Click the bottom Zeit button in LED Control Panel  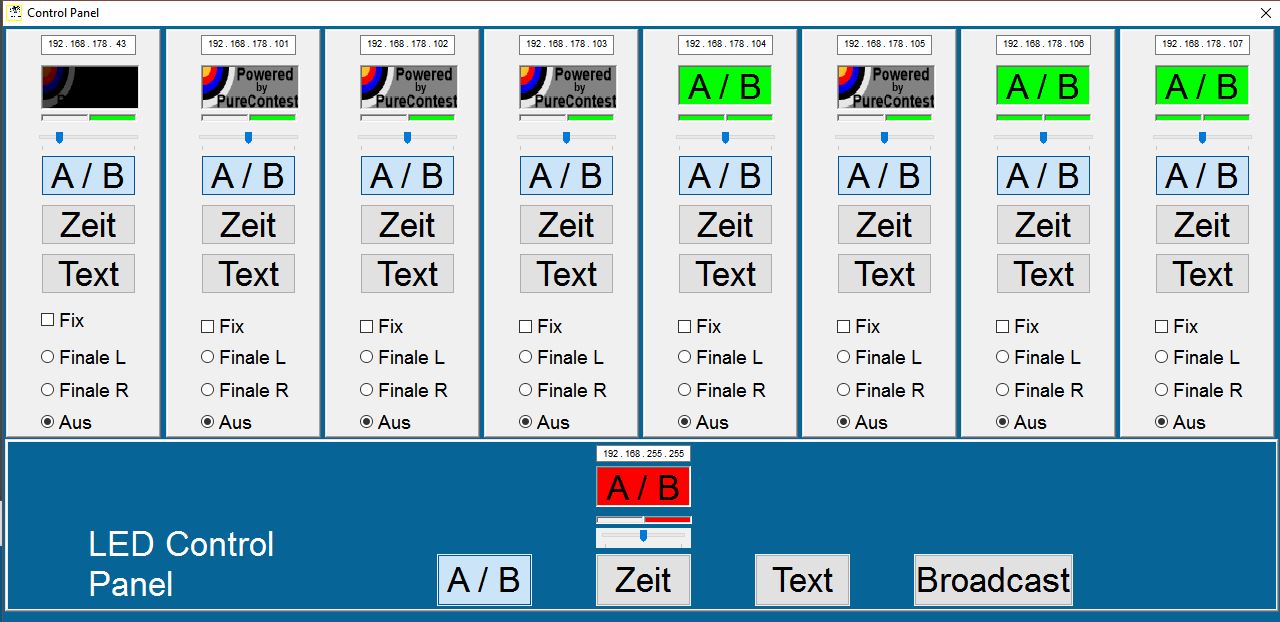(643, 580)
